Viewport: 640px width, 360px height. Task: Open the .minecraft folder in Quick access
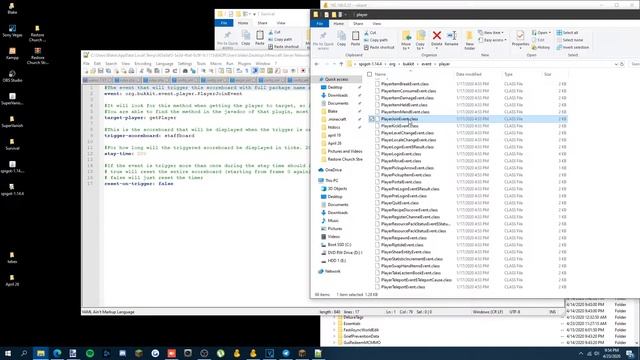tap(337, 119)
